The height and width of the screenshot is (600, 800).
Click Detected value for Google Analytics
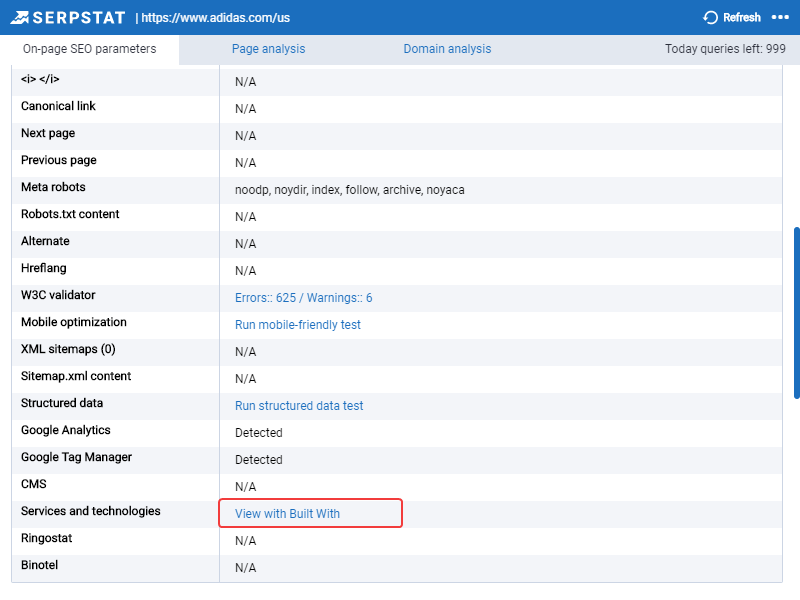(259, 433)
